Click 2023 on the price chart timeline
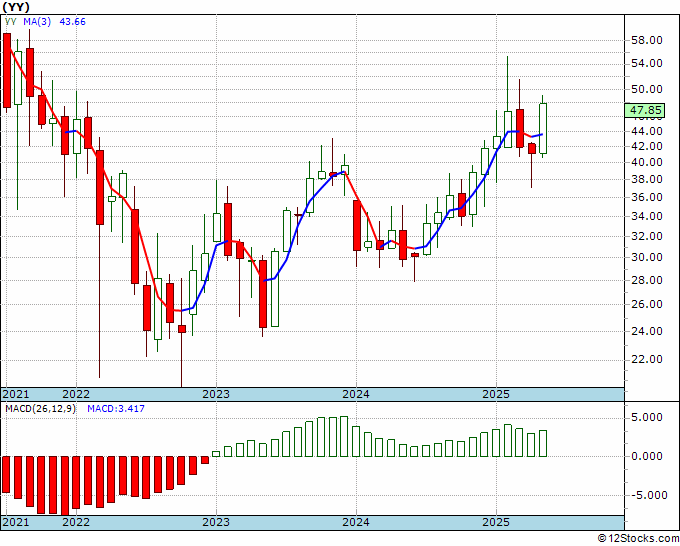Image resolution: width=680 pixels, height=546 pixels. (x=216, y=394)
